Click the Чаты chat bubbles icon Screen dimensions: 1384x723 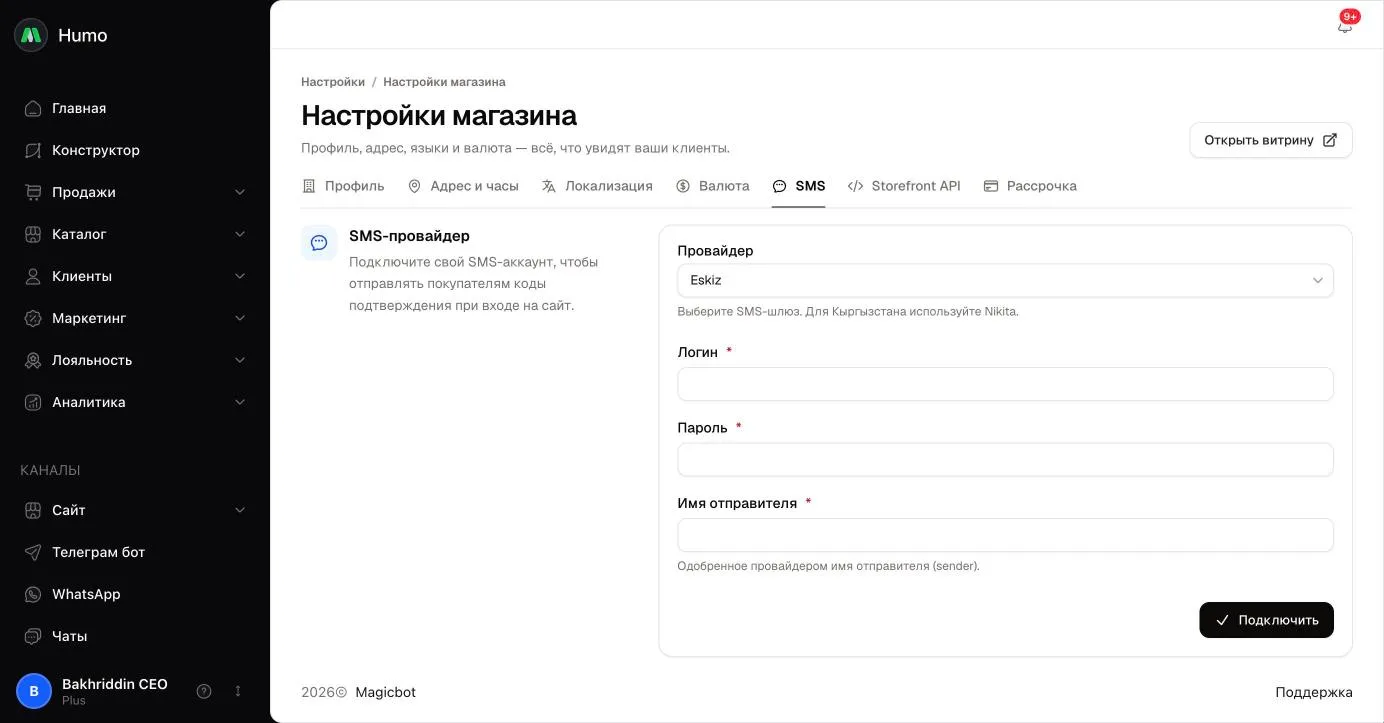click(x=33, y=636)
